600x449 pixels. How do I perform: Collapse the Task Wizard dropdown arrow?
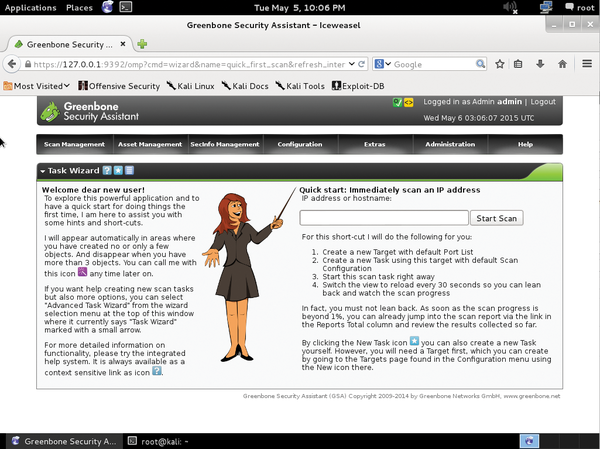pyautogui.click(x=42, y=171)
